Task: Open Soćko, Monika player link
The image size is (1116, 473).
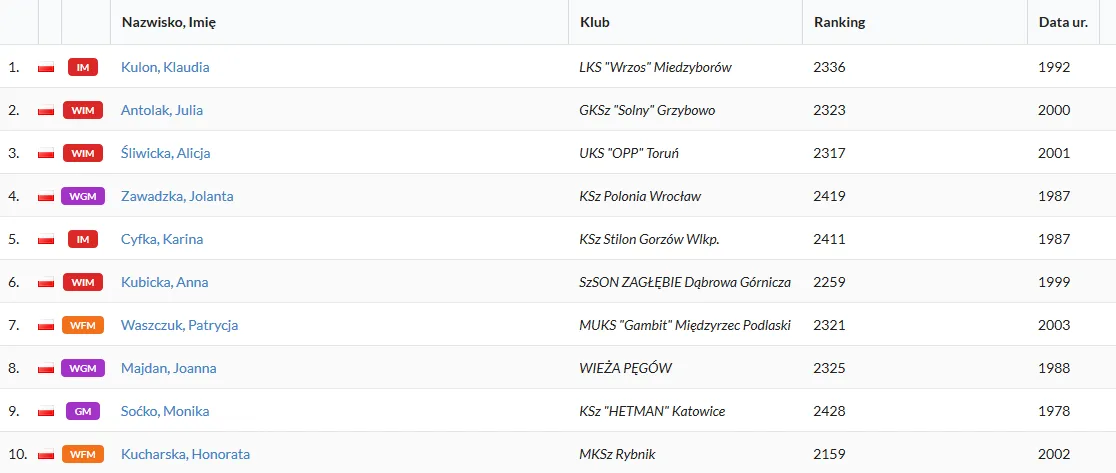Action: (165, 412)
